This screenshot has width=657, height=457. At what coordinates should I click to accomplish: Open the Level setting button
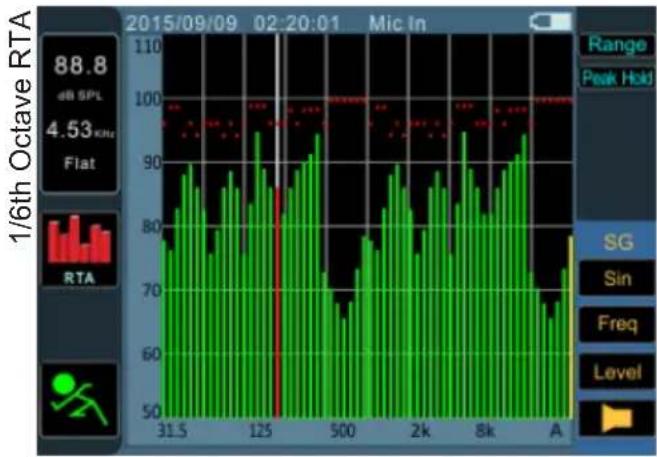(x=618, y=372)
